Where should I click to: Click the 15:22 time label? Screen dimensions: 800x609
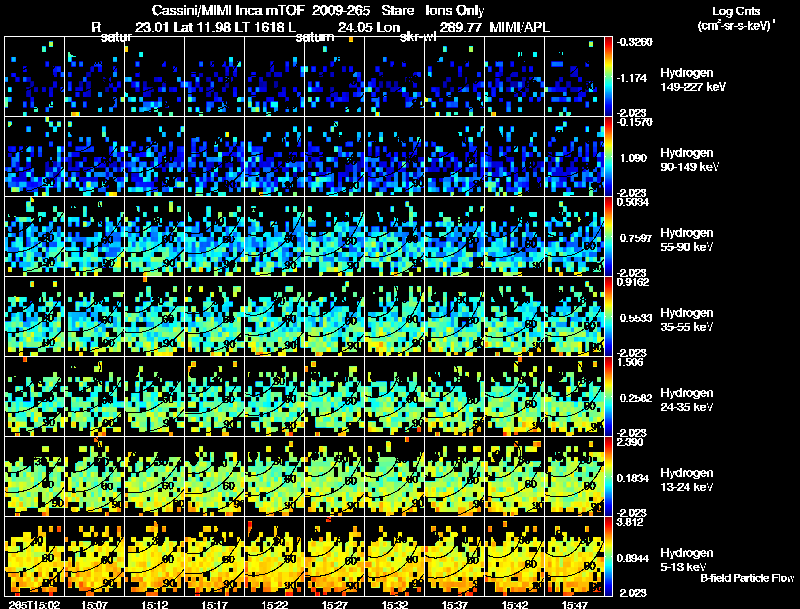click(x=274, y=605)
